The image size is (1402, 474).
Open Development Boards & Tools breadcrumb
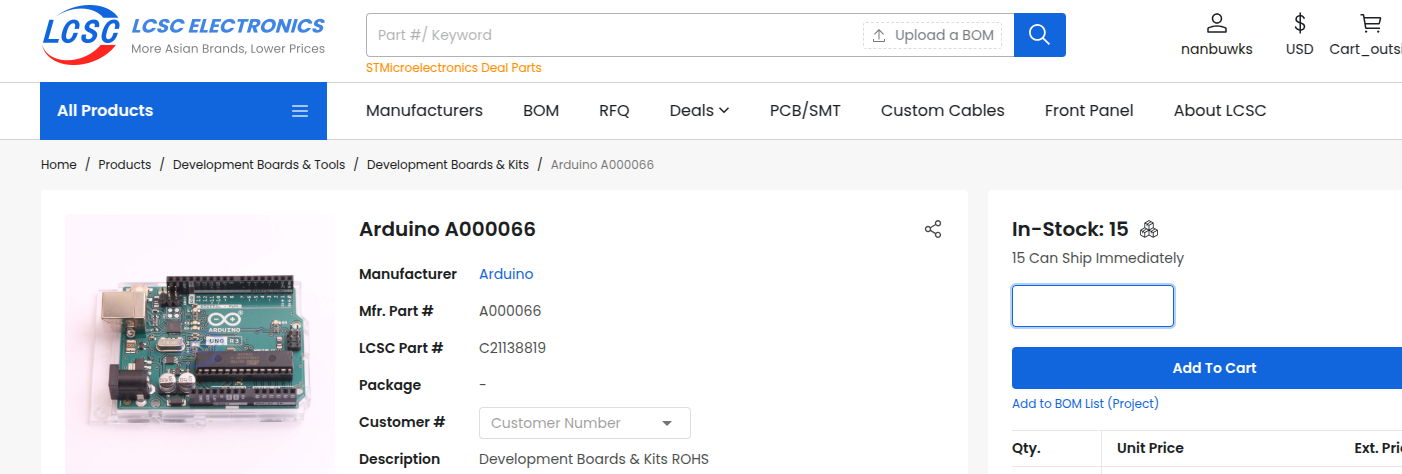click(259, 164)
